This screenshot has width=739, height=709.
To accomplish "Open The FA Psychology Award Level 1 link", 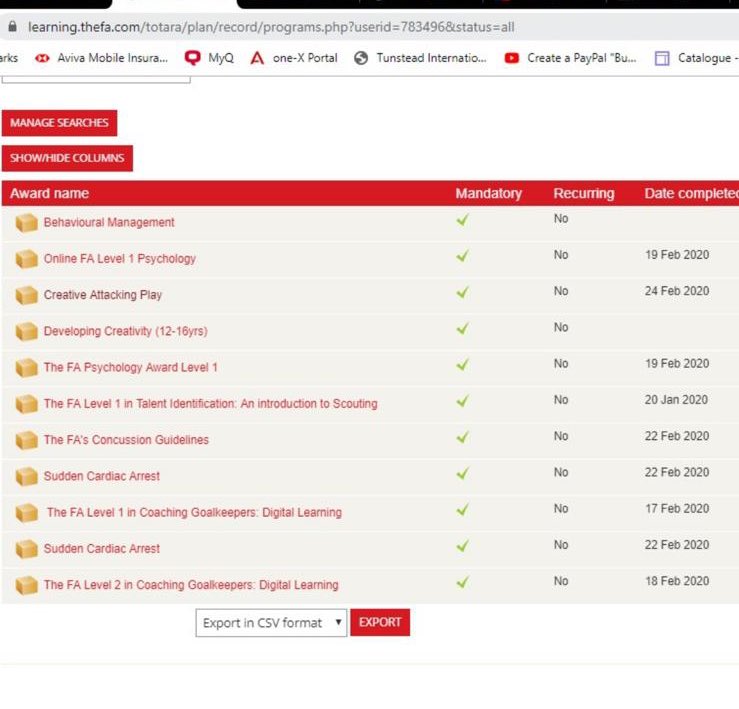I will (x=131, y=368).
